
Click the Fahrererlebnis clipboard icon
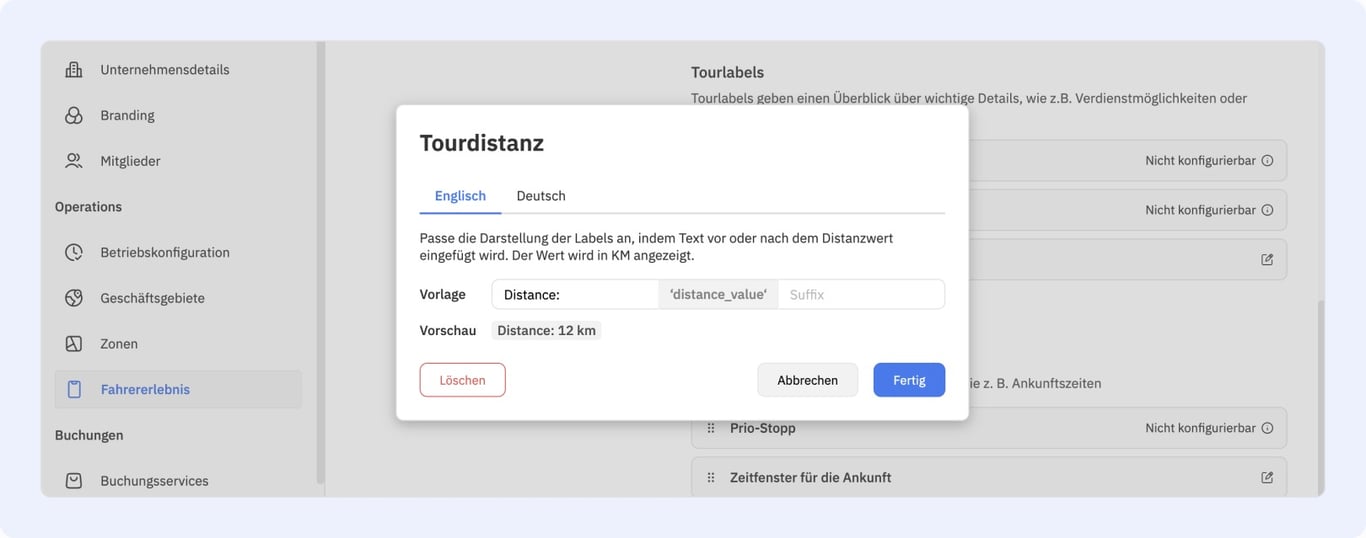pos(74,389)
